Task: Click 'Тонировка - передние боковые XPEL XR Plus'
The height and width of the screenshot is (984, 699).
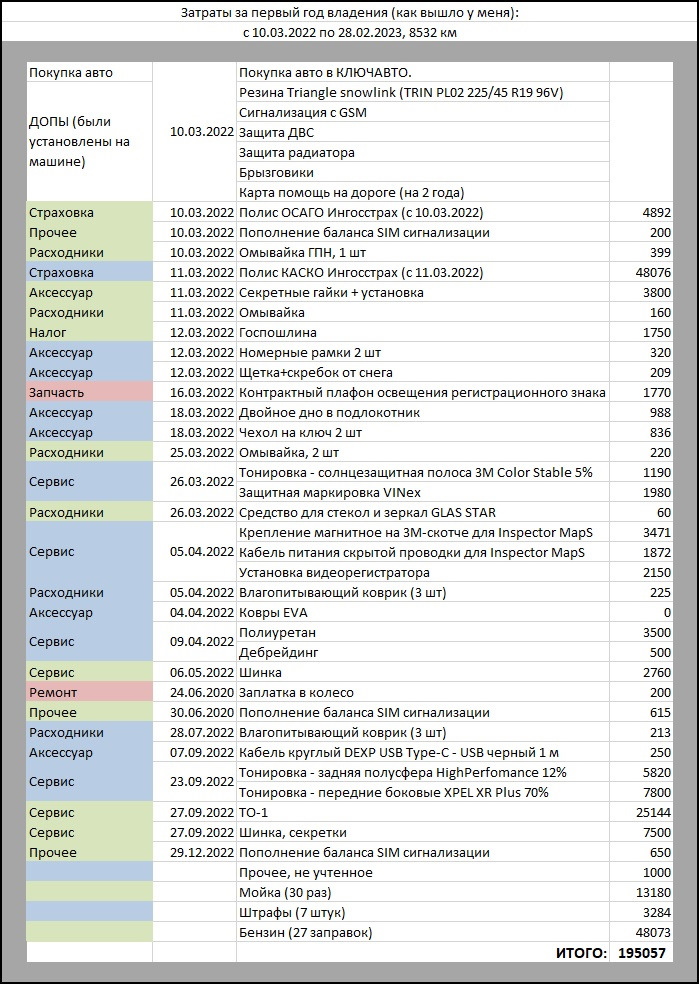Action: pyautogui.click(x=423, y=793)
